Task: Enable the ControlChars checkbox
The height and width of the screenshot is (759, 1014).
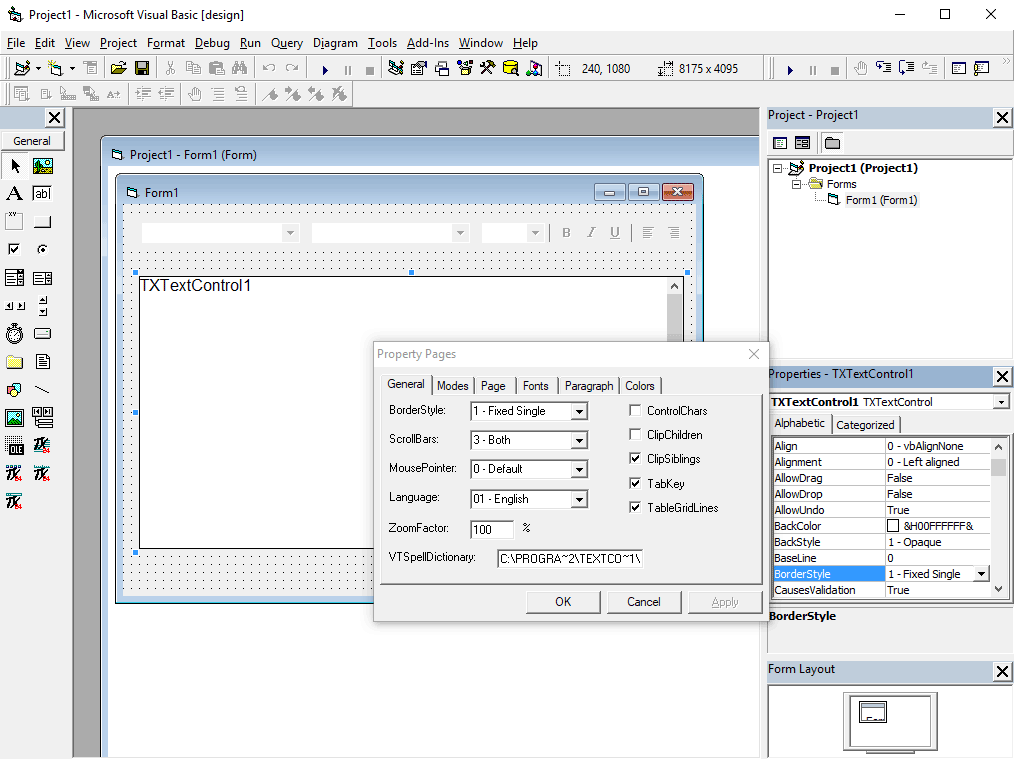Action: 635,410
